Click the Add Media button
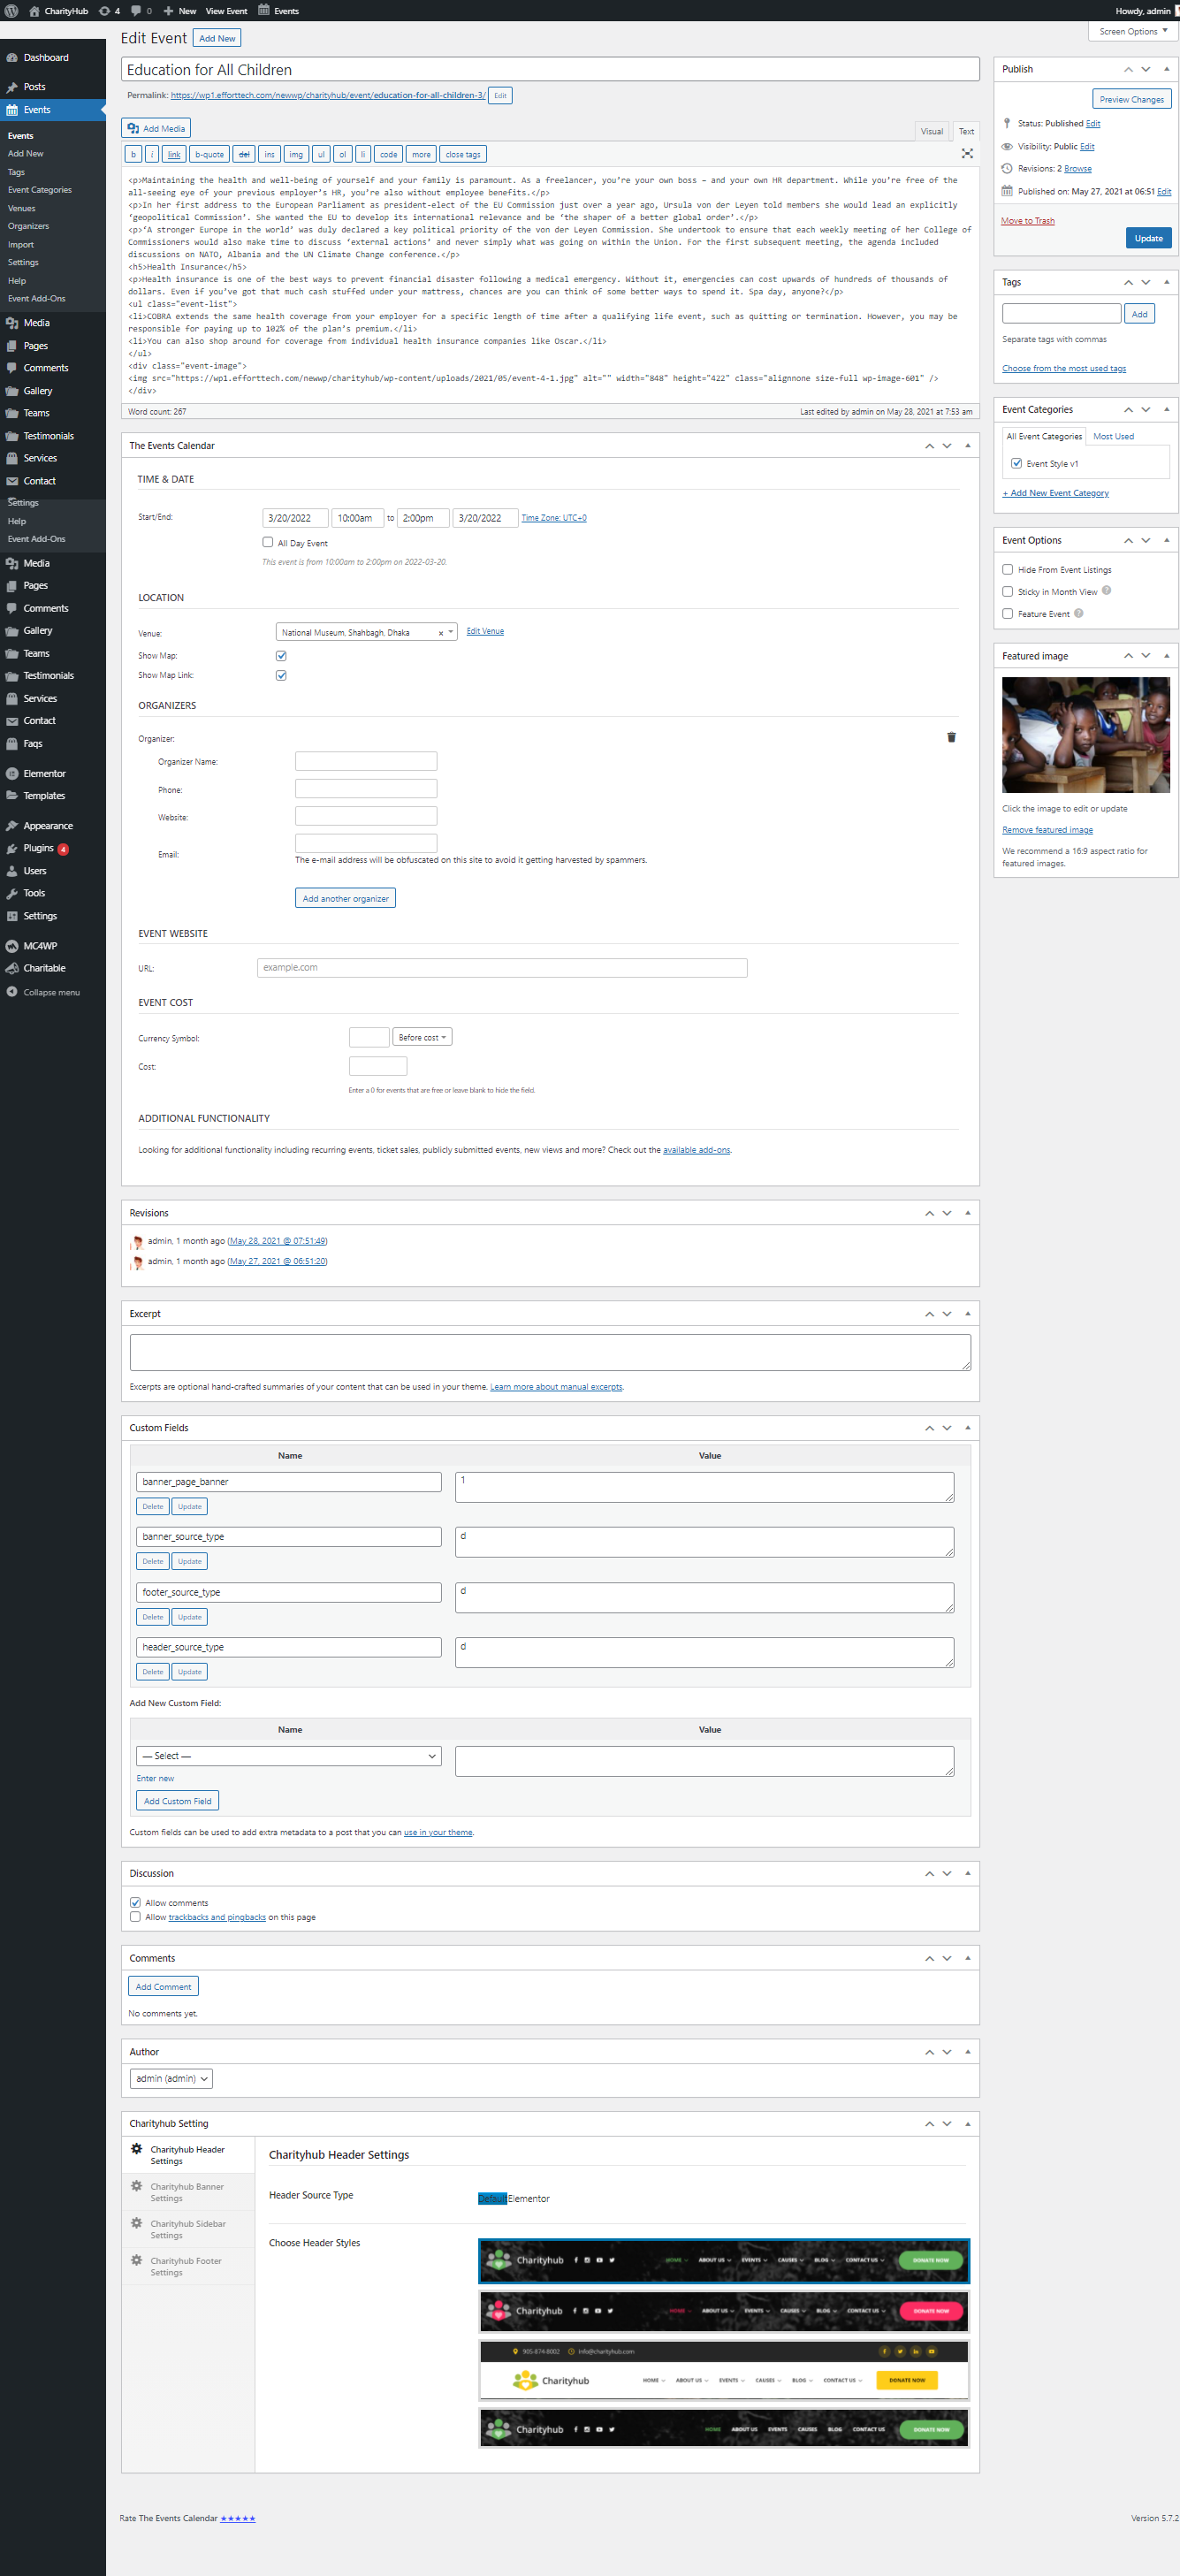 [x=156, y=128]
